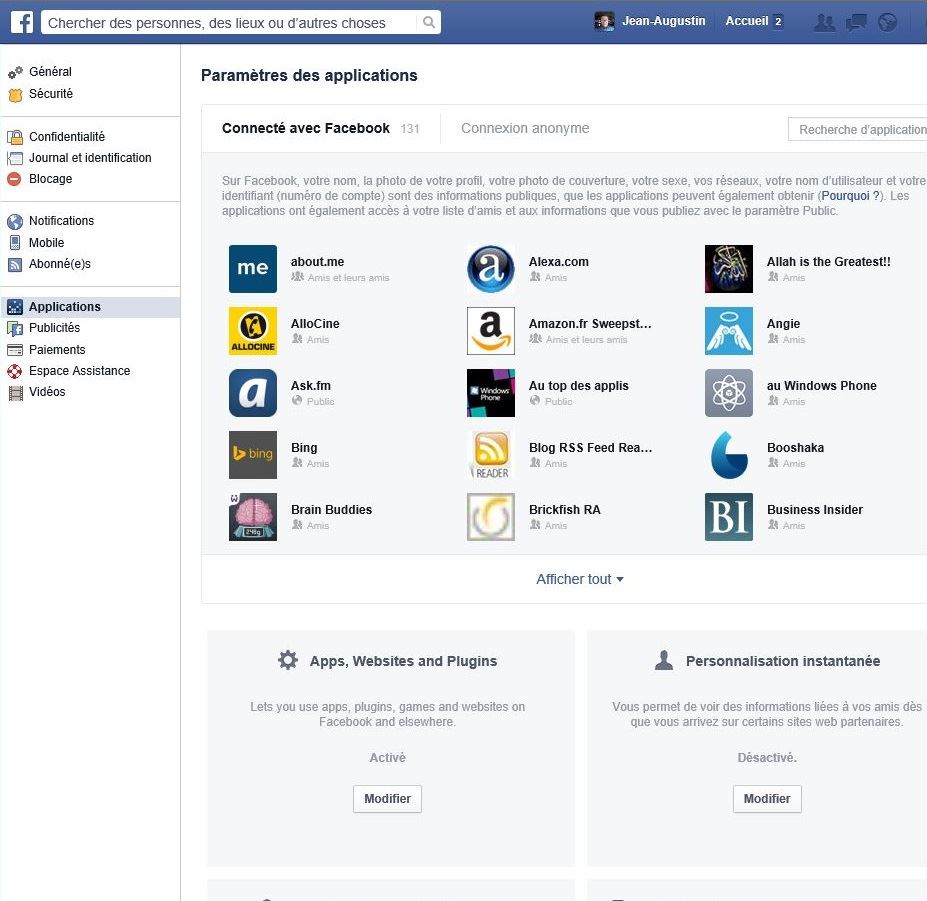The image size is (927, 901).
Task: Open Allah is the Greatest app icon
Action: (x=728, y=268)
